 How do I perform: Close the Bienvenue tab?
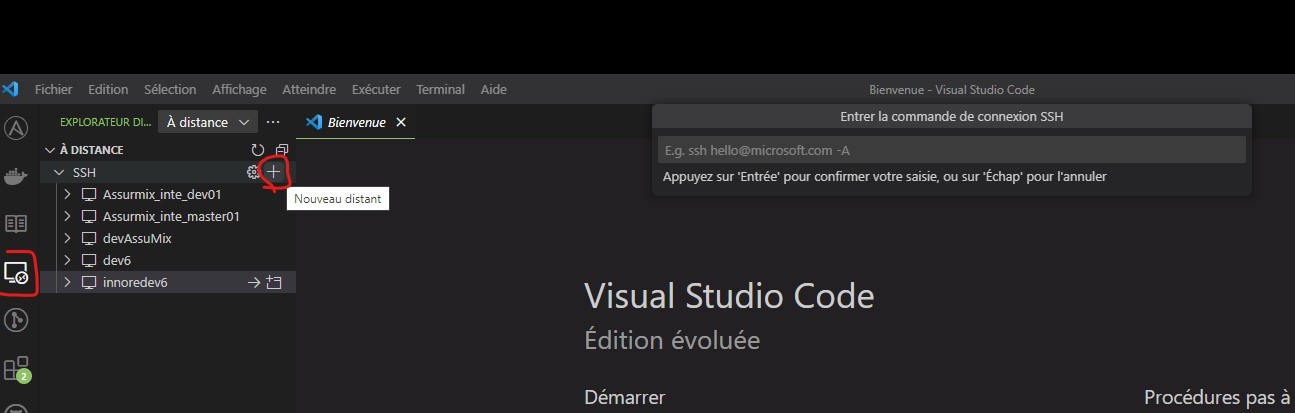click(401, 122)
